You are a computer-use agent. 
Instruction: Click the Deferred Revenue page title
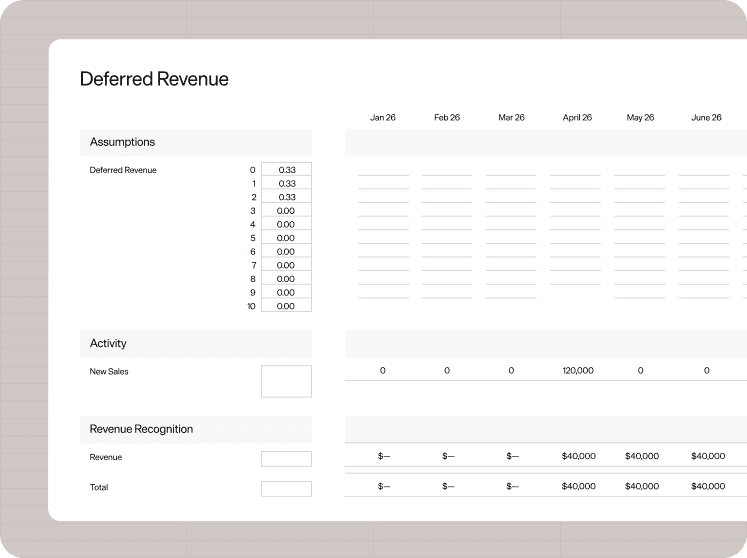point(154,79)
